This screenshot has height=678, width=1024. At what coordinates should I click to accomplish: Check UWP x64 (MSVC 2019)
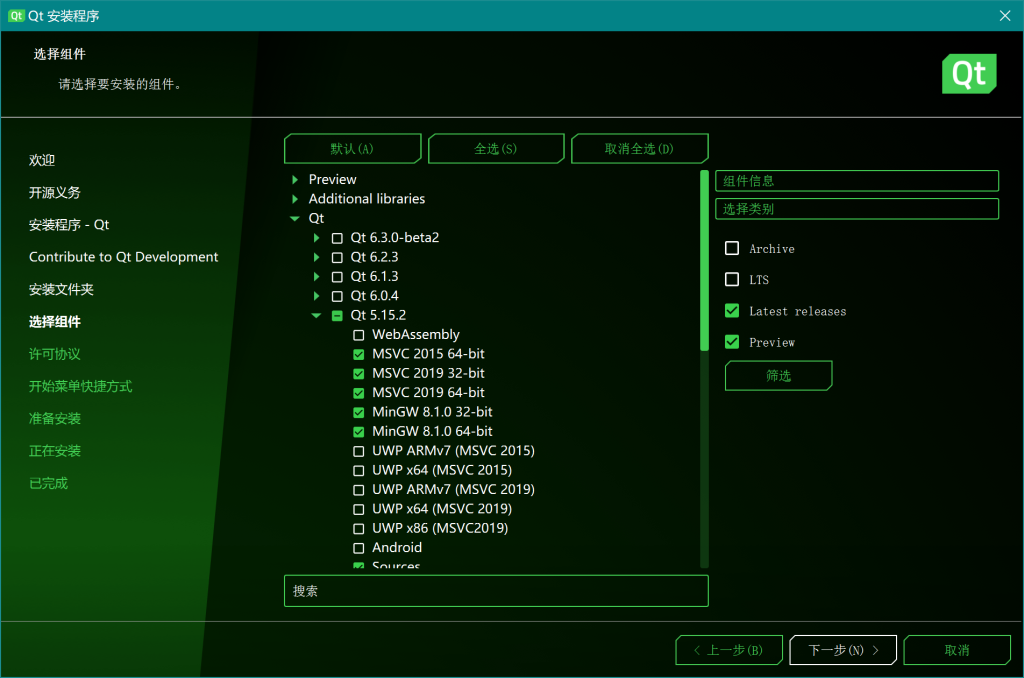(359, 509)
